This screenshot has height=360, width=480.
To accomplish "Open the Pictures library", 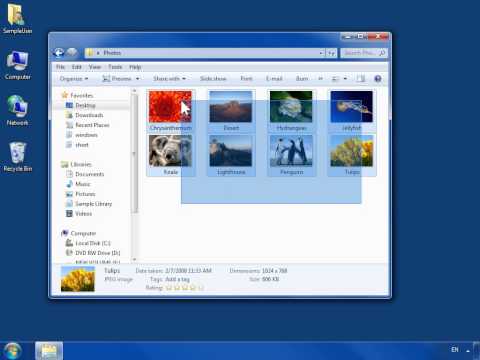I will [85, 194].
